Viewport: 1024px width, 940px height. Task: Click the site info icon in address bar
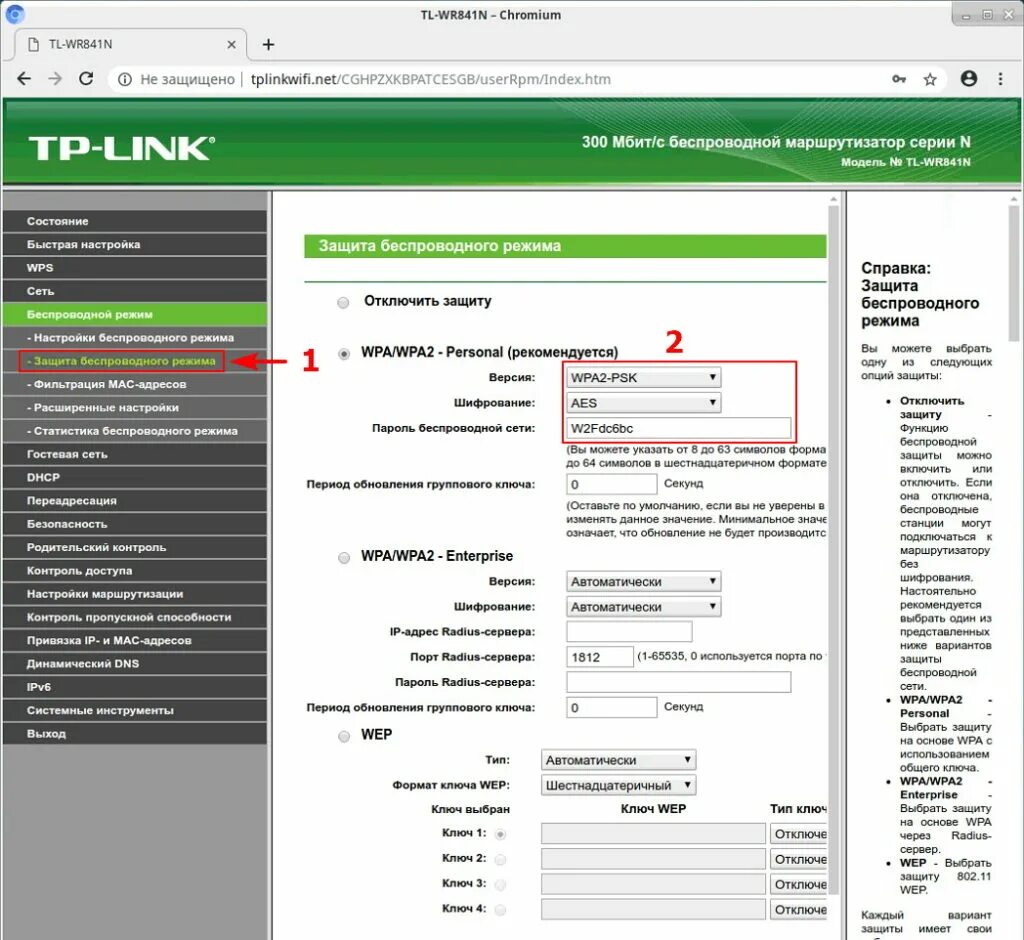pyautogui.click(x=125, y=79)
